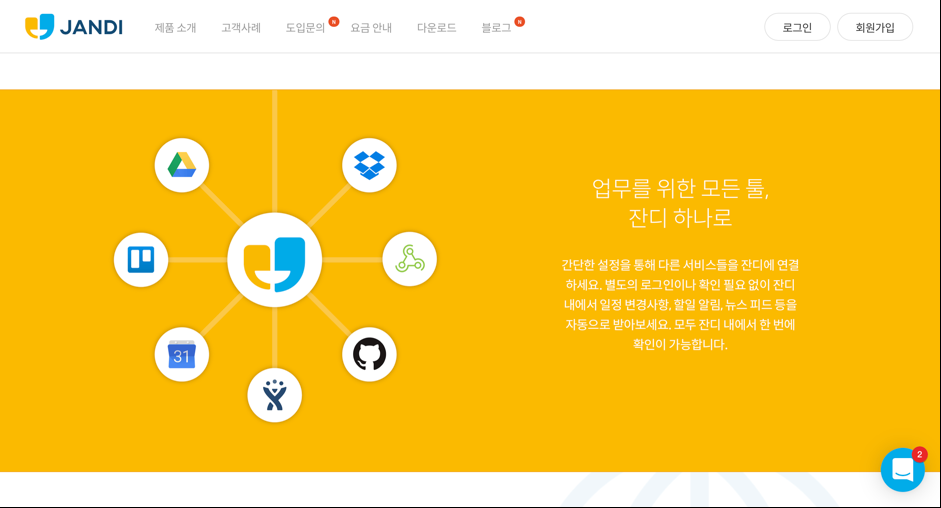Viewport: 941px width, 508px height.
Task: Open the Google Calendar integration icon
Action: [x=182, y=354]
